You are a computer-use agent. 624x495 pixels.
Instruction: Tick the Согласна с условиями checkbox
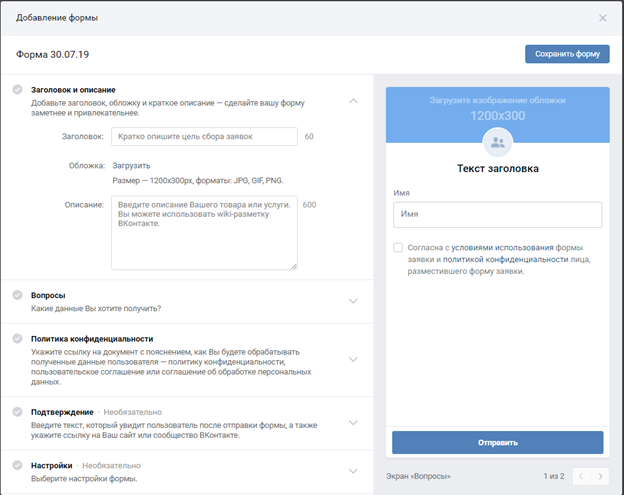398,248
